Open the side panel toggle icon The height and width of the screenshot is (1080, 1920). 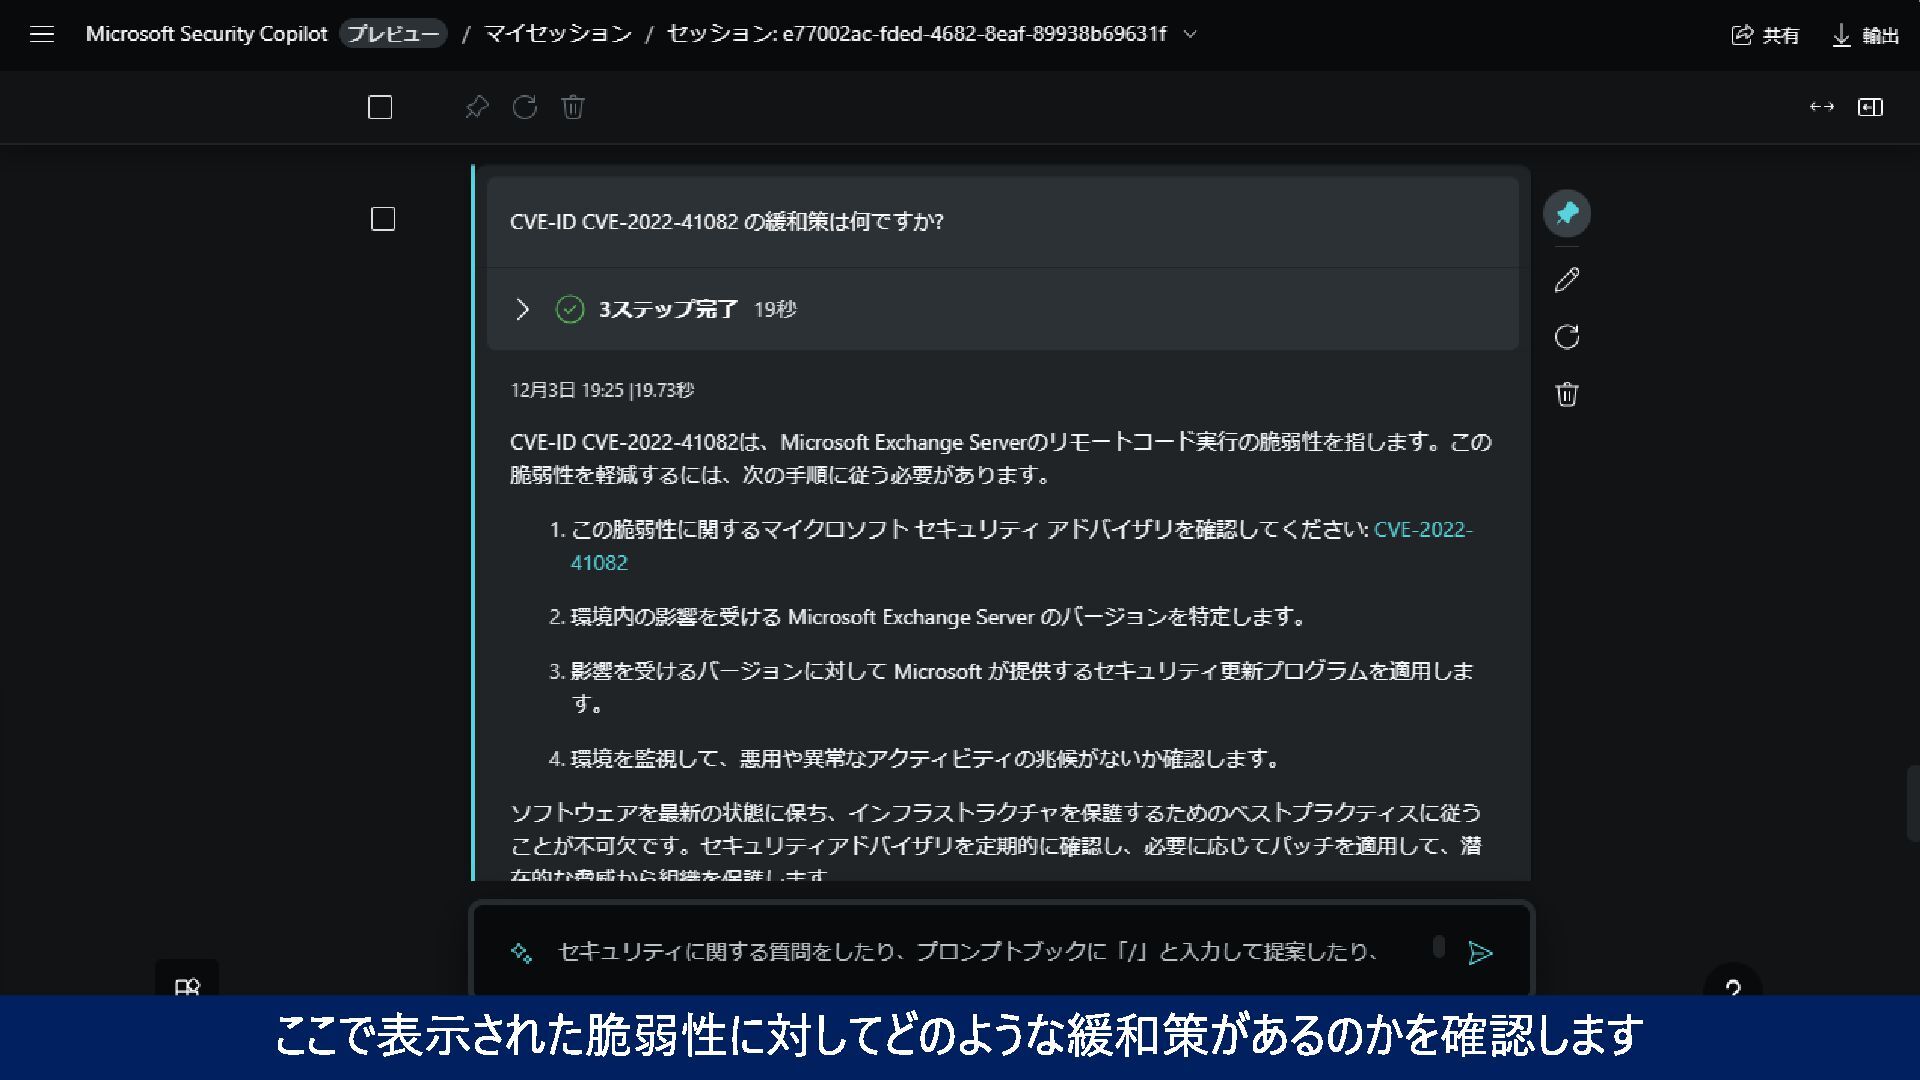coord(1870,107)
